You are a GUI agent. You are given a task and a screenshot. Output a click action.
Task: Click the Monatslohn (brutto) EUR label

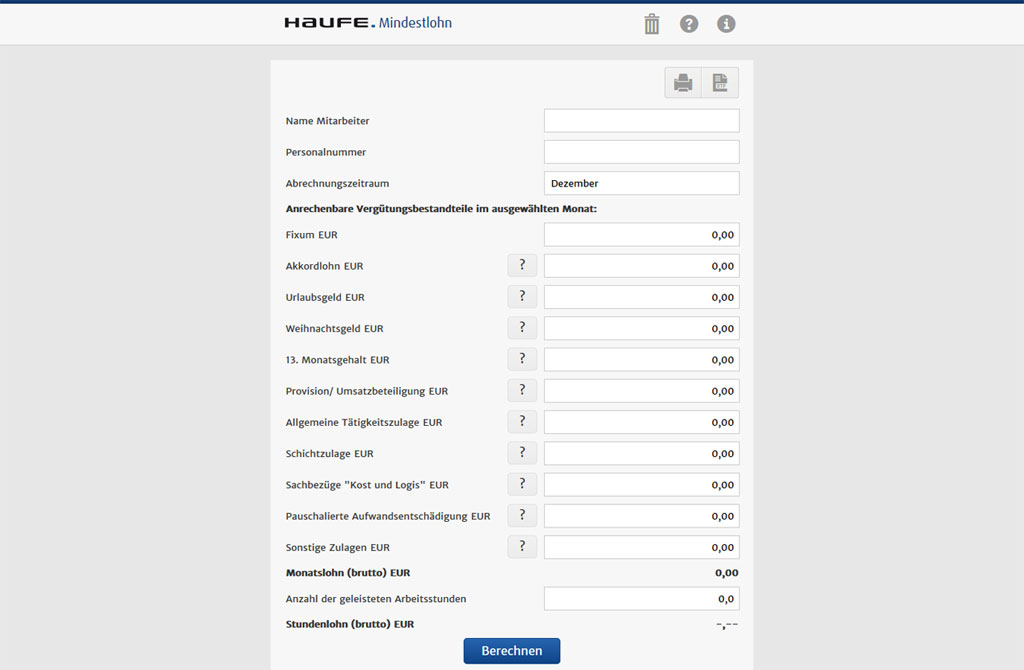click(348, 573)
